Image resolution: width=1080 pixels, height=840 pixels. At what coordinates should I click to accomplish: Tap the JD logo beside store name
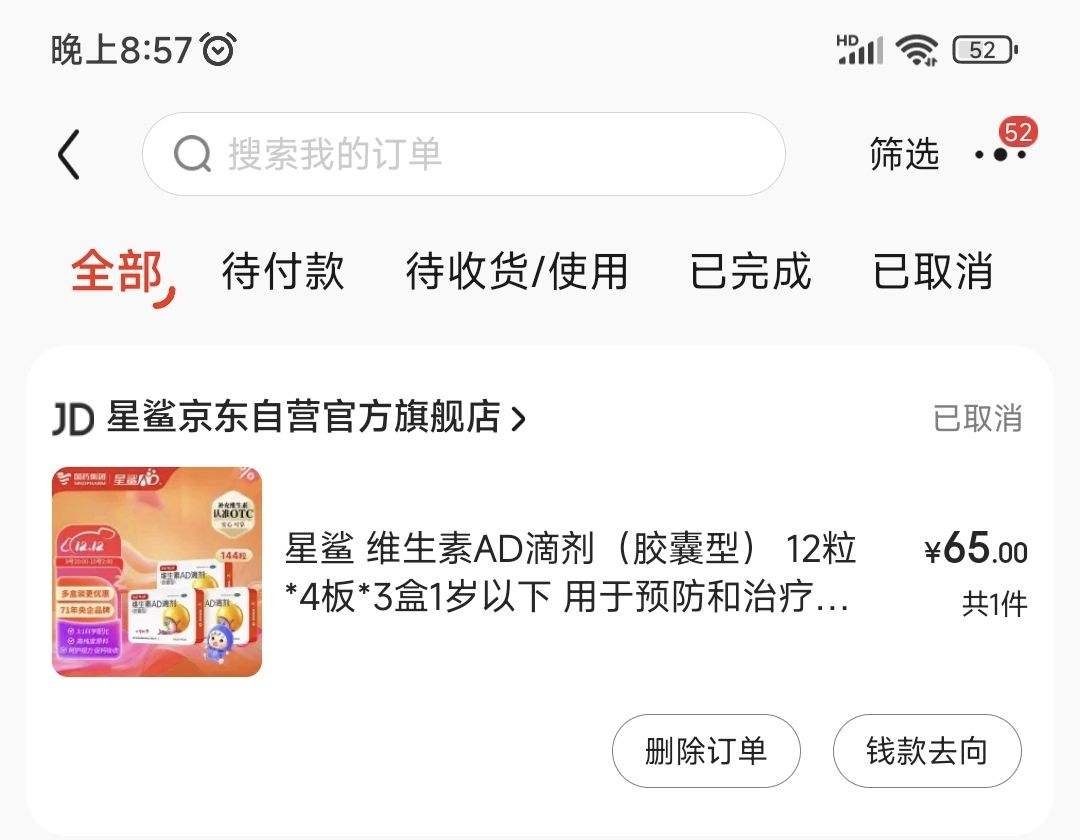pyautogui.click(x=73, y=419)
